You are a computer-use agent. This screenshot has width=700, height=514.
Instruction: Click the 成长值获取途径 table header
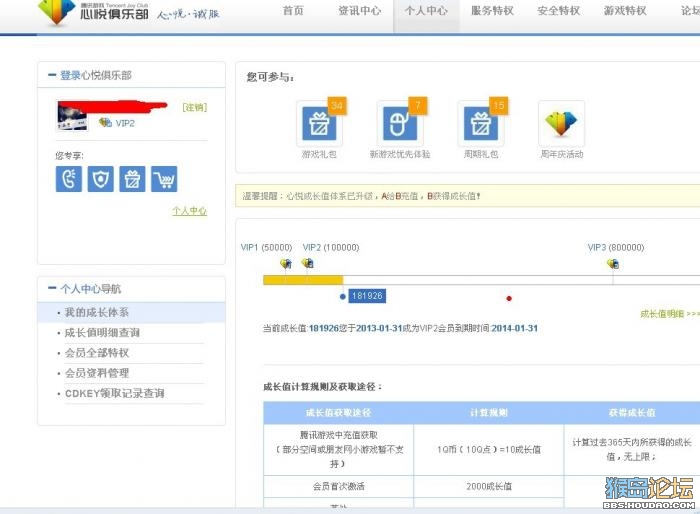coord(338,413)
